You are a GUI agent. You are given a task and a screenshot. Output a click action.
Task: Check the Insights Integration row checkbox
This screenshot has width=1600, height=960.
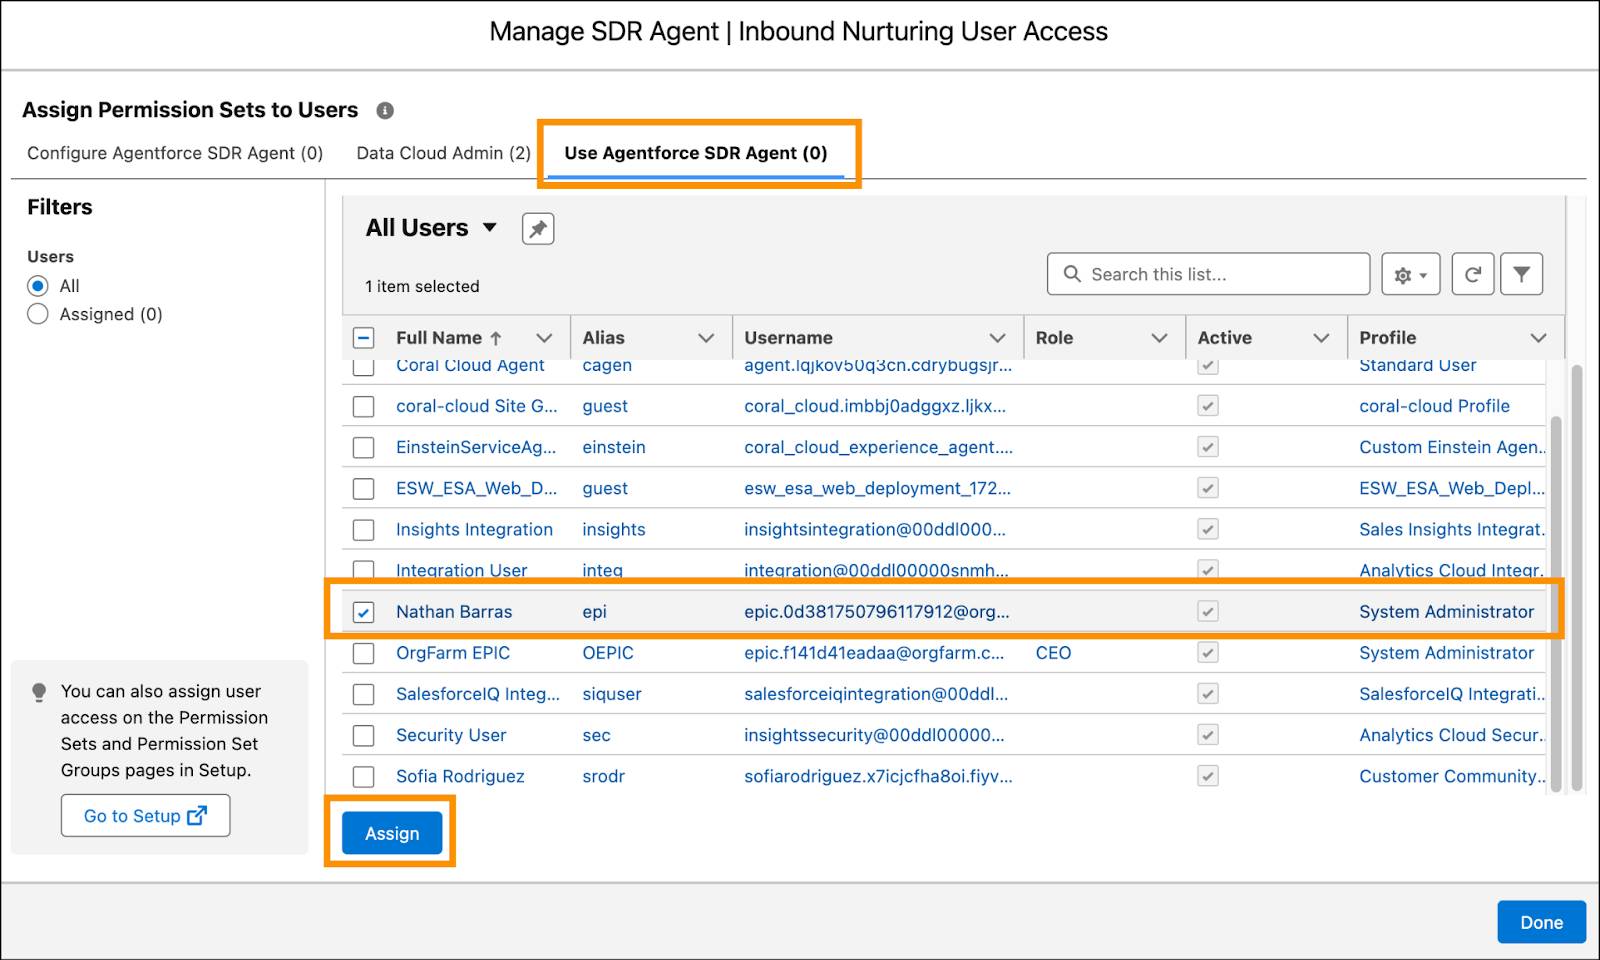pos(364,530)
